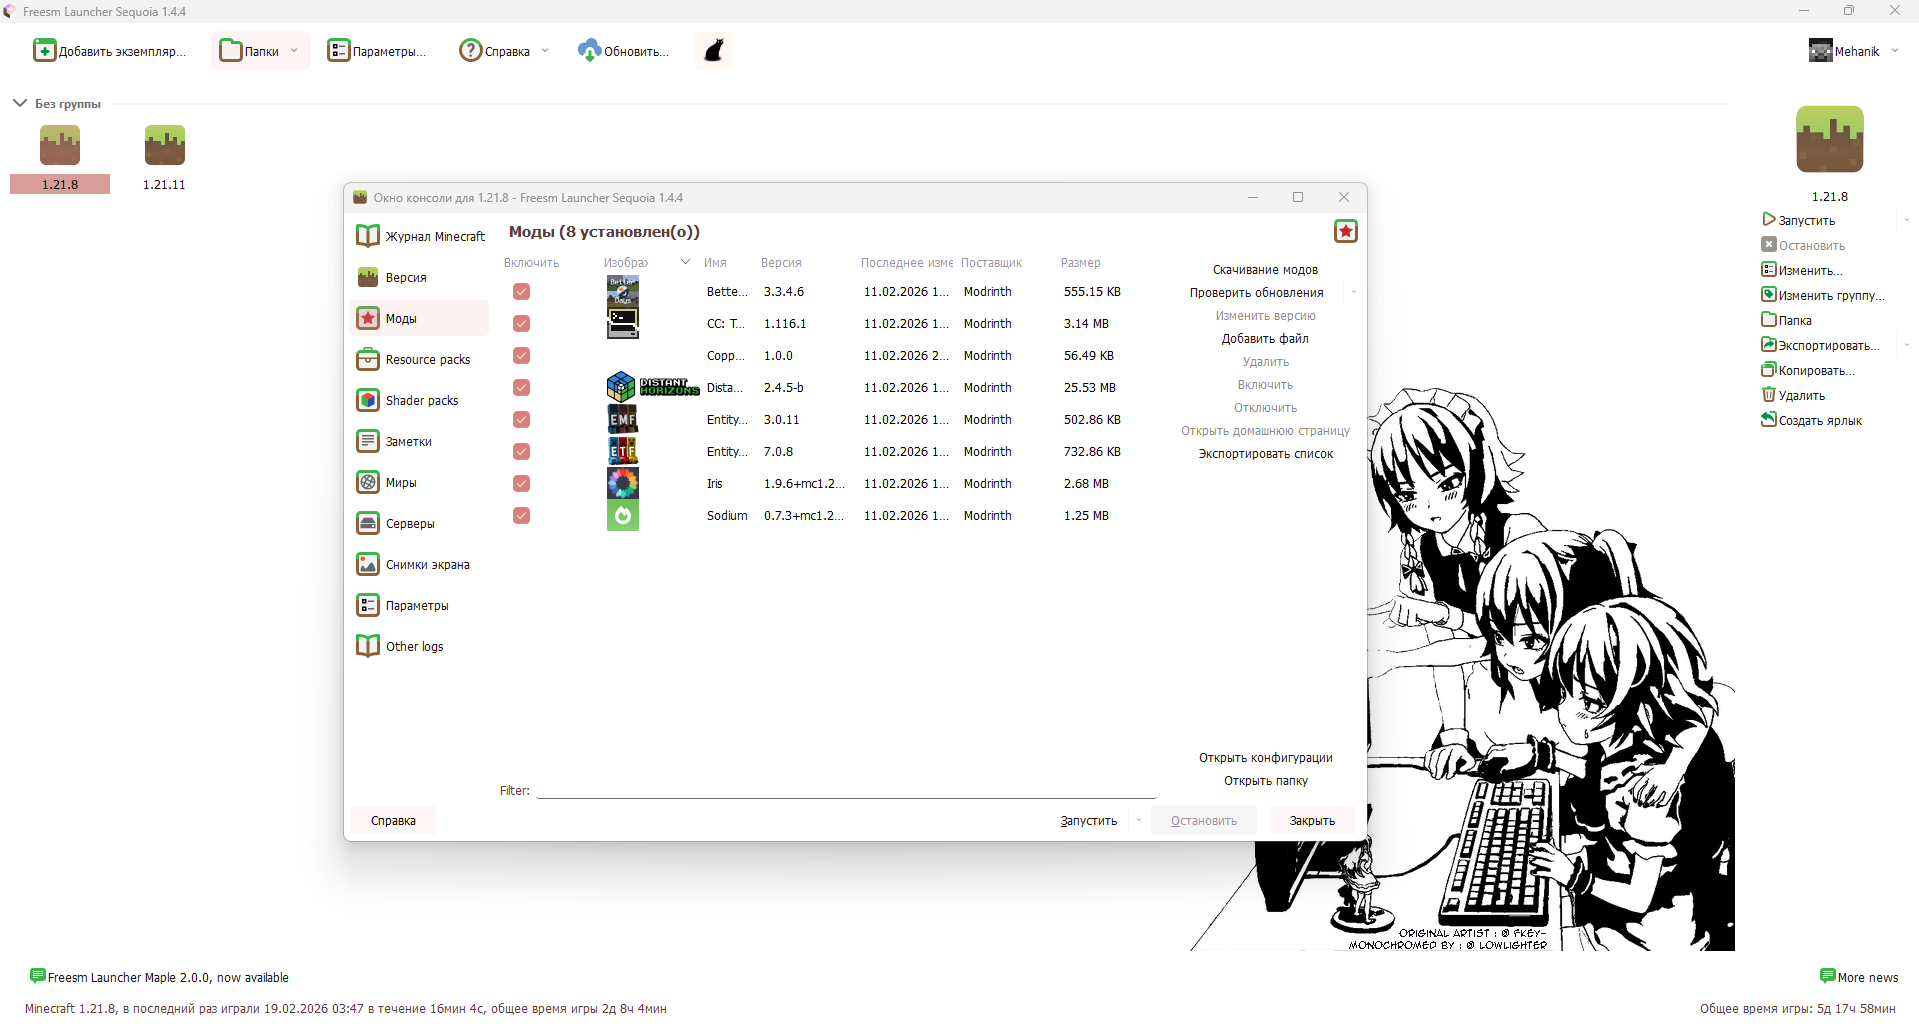The width and height of the screenshot is (1919, 1028).
Task: Switch to the Resource packs tab
Action: click(420, 359)
